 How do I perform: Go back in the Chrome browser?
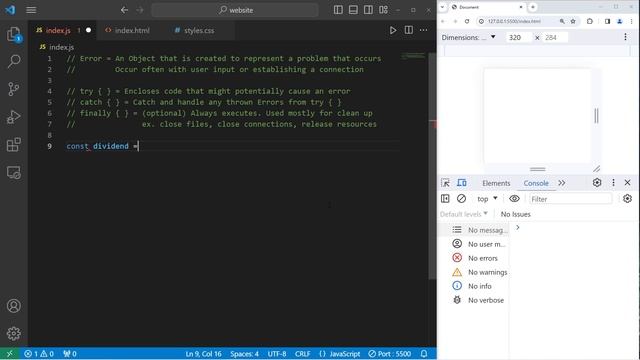click(x=443, y=21)
